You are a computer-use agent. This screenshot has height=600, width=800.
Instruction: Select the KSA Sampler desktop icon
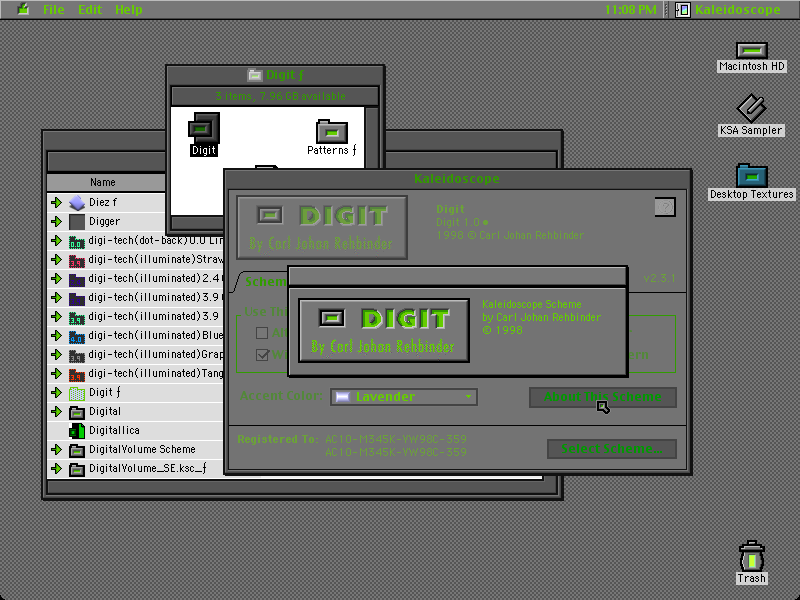pyautogui.click(x=752, y=107)
